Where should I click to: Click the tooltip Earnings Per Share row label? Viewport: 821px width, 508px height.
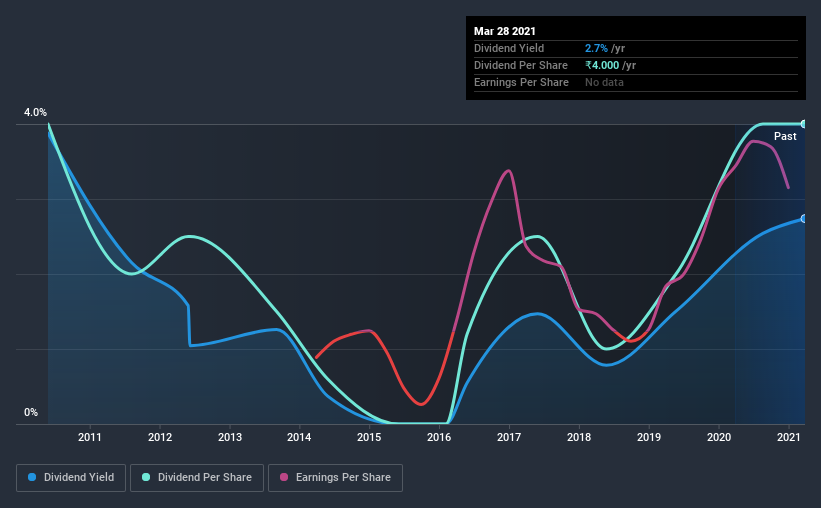point(521,82)
